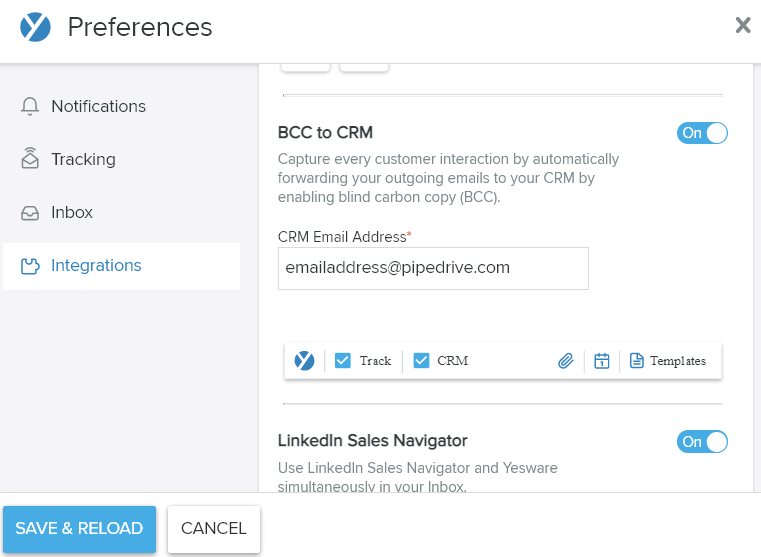Uncheck the Track checkbox
The width and height of the screenshot is (761, 557).
pyautogui.click(x=343, y=360)
